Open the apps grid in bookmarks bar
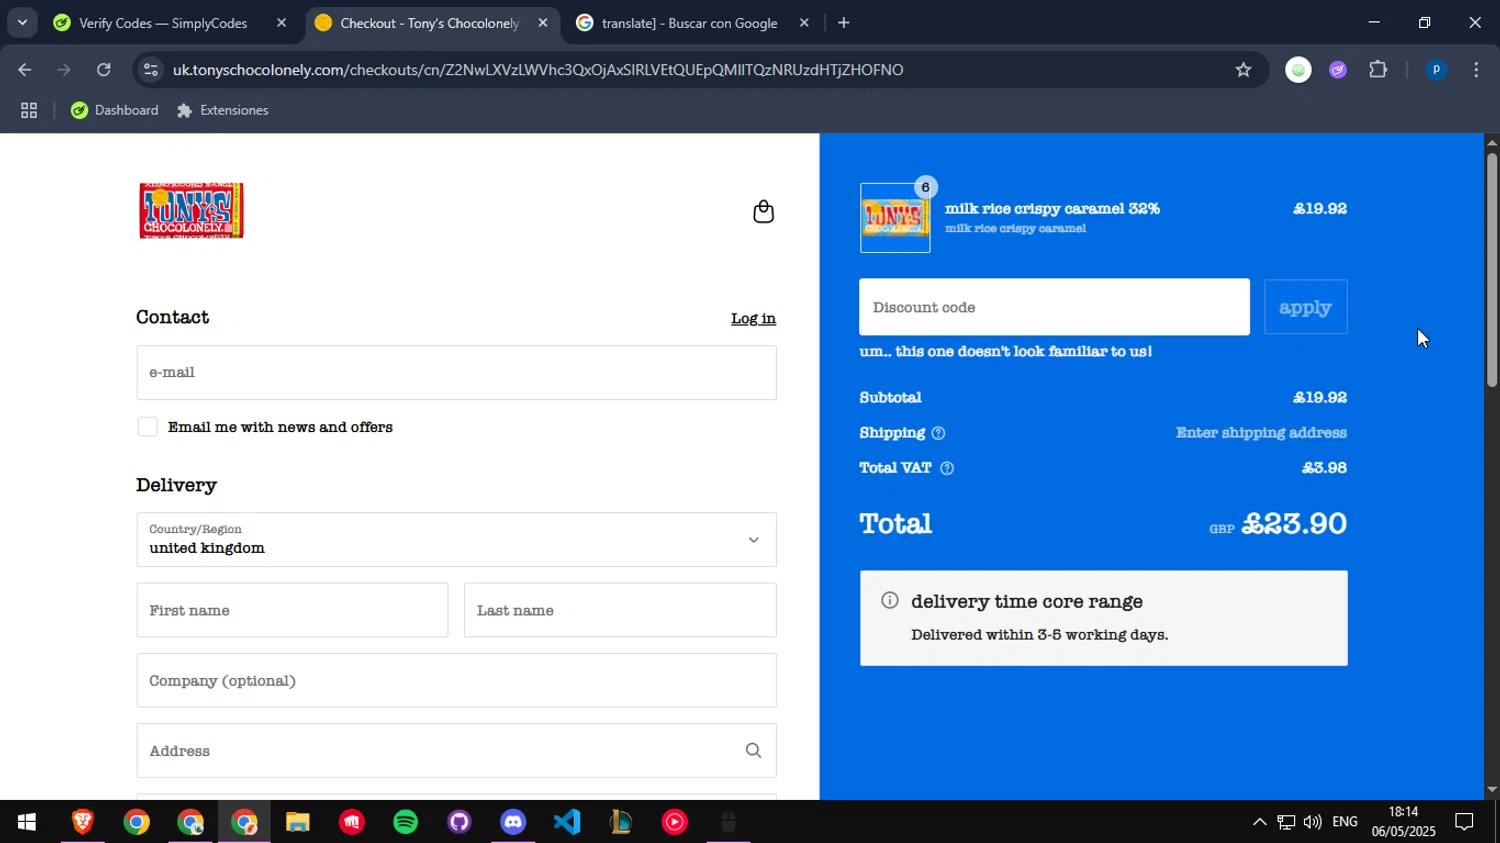The image size is (1500, 843). coord(29,110)
